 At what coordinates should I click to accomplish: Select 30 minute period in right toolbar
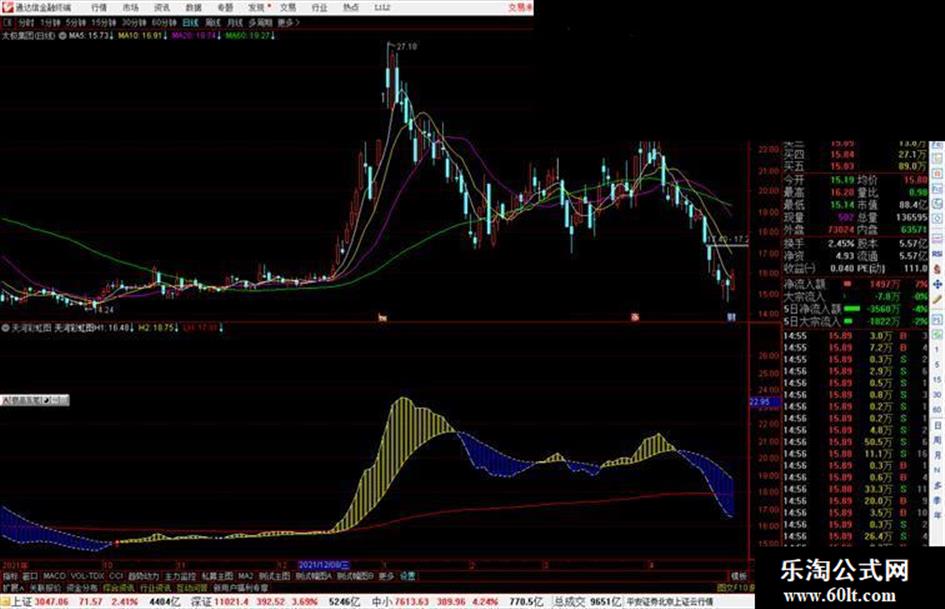point(937,395)
